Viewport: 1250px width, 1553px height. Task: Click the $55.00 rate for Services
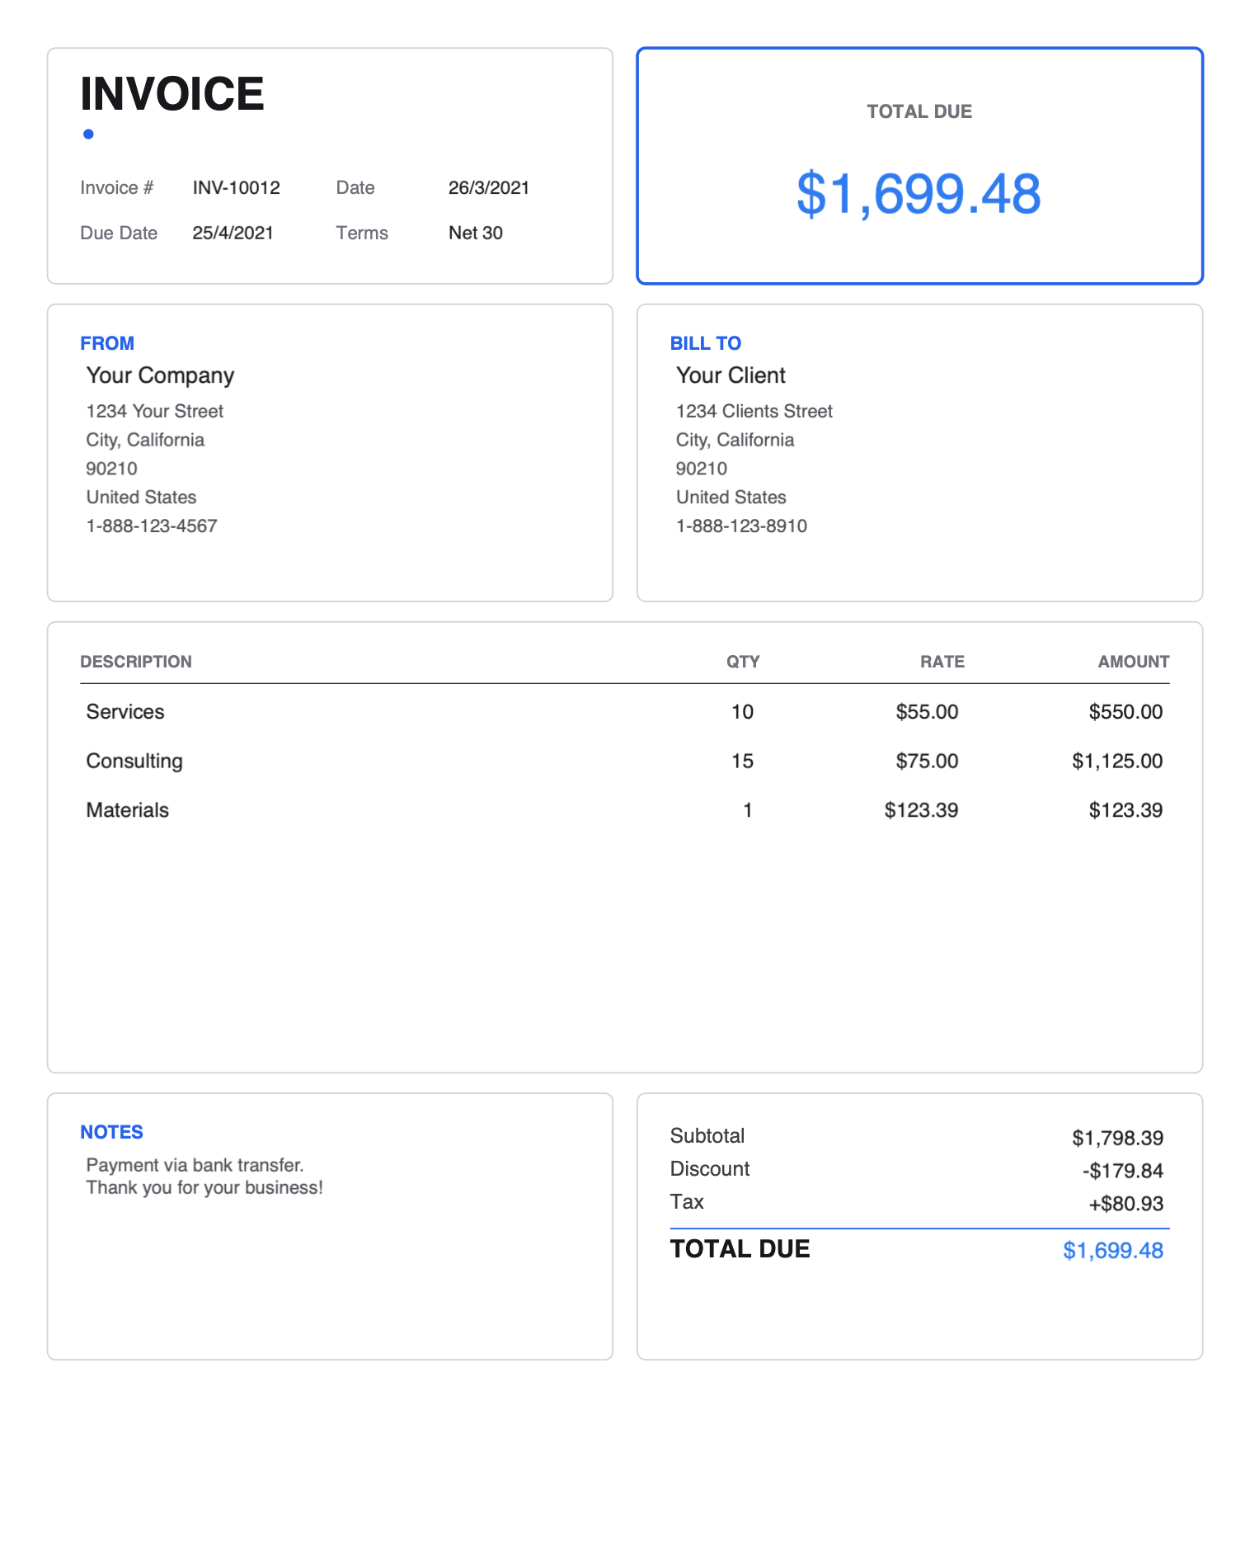click(x=927, y=712)
